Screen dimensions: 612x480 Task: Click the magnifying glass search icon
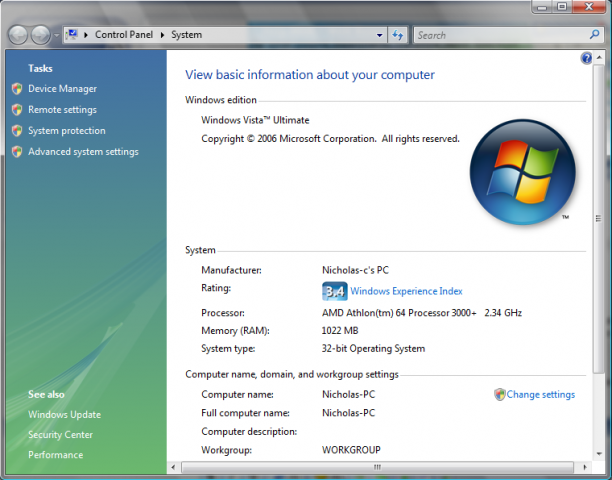click(x=595, y=35)
